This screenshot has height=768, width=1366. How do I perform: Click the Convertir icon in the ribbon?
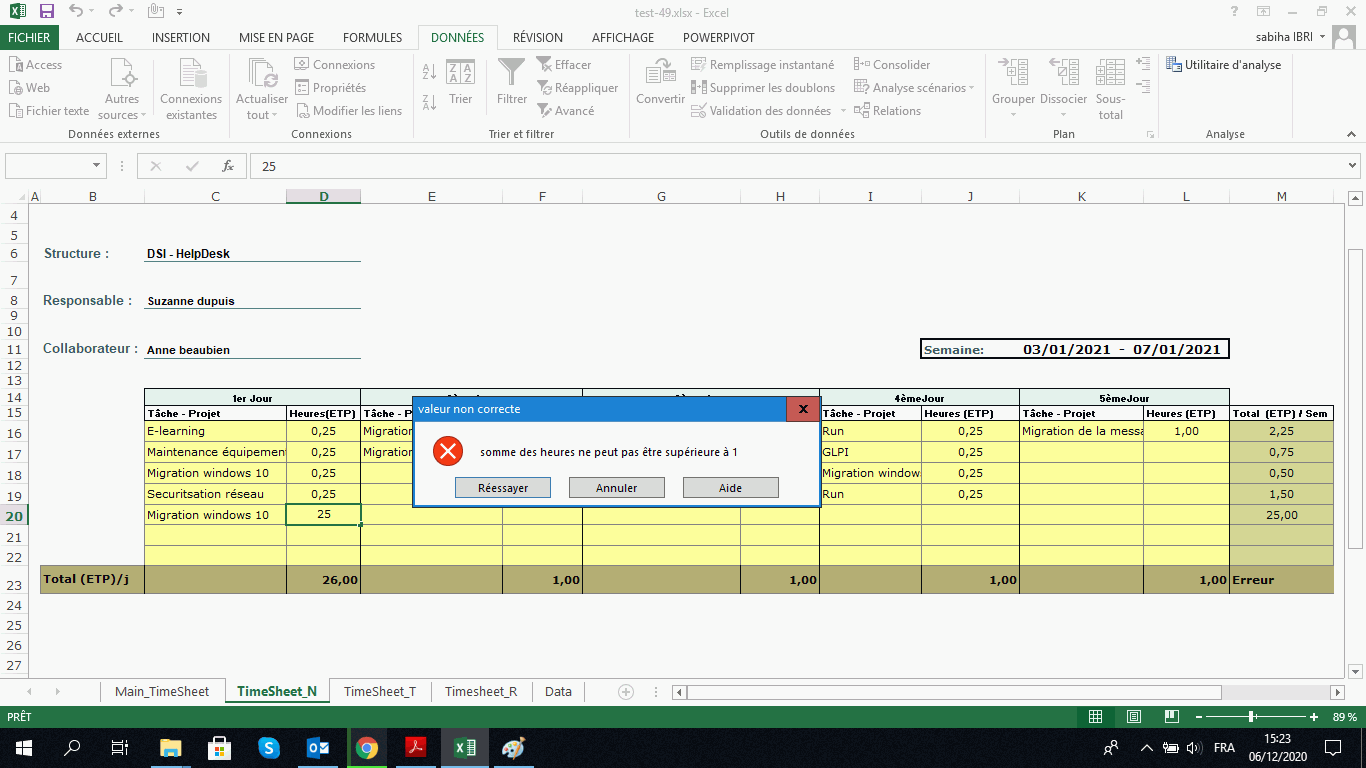point(660,74)
